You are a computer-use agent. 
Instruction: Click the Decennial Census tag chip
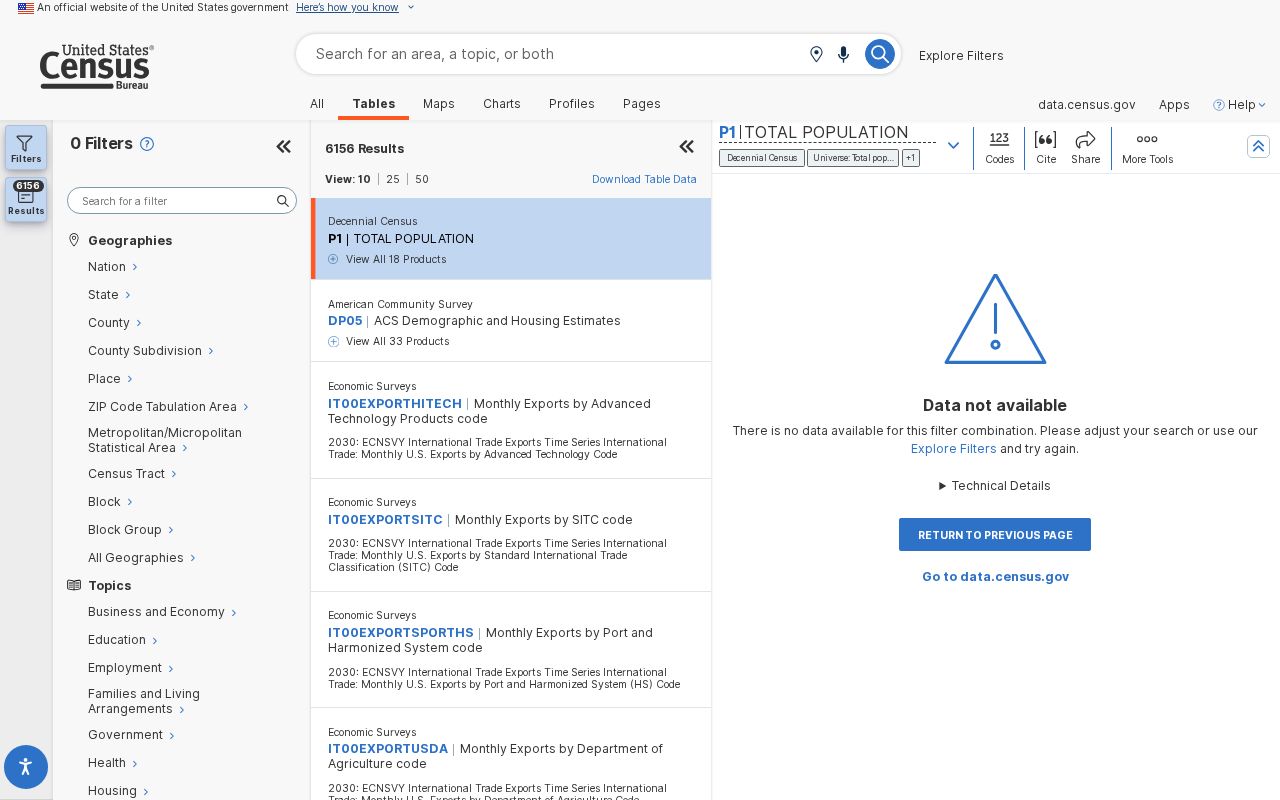(x=762, y=158)
